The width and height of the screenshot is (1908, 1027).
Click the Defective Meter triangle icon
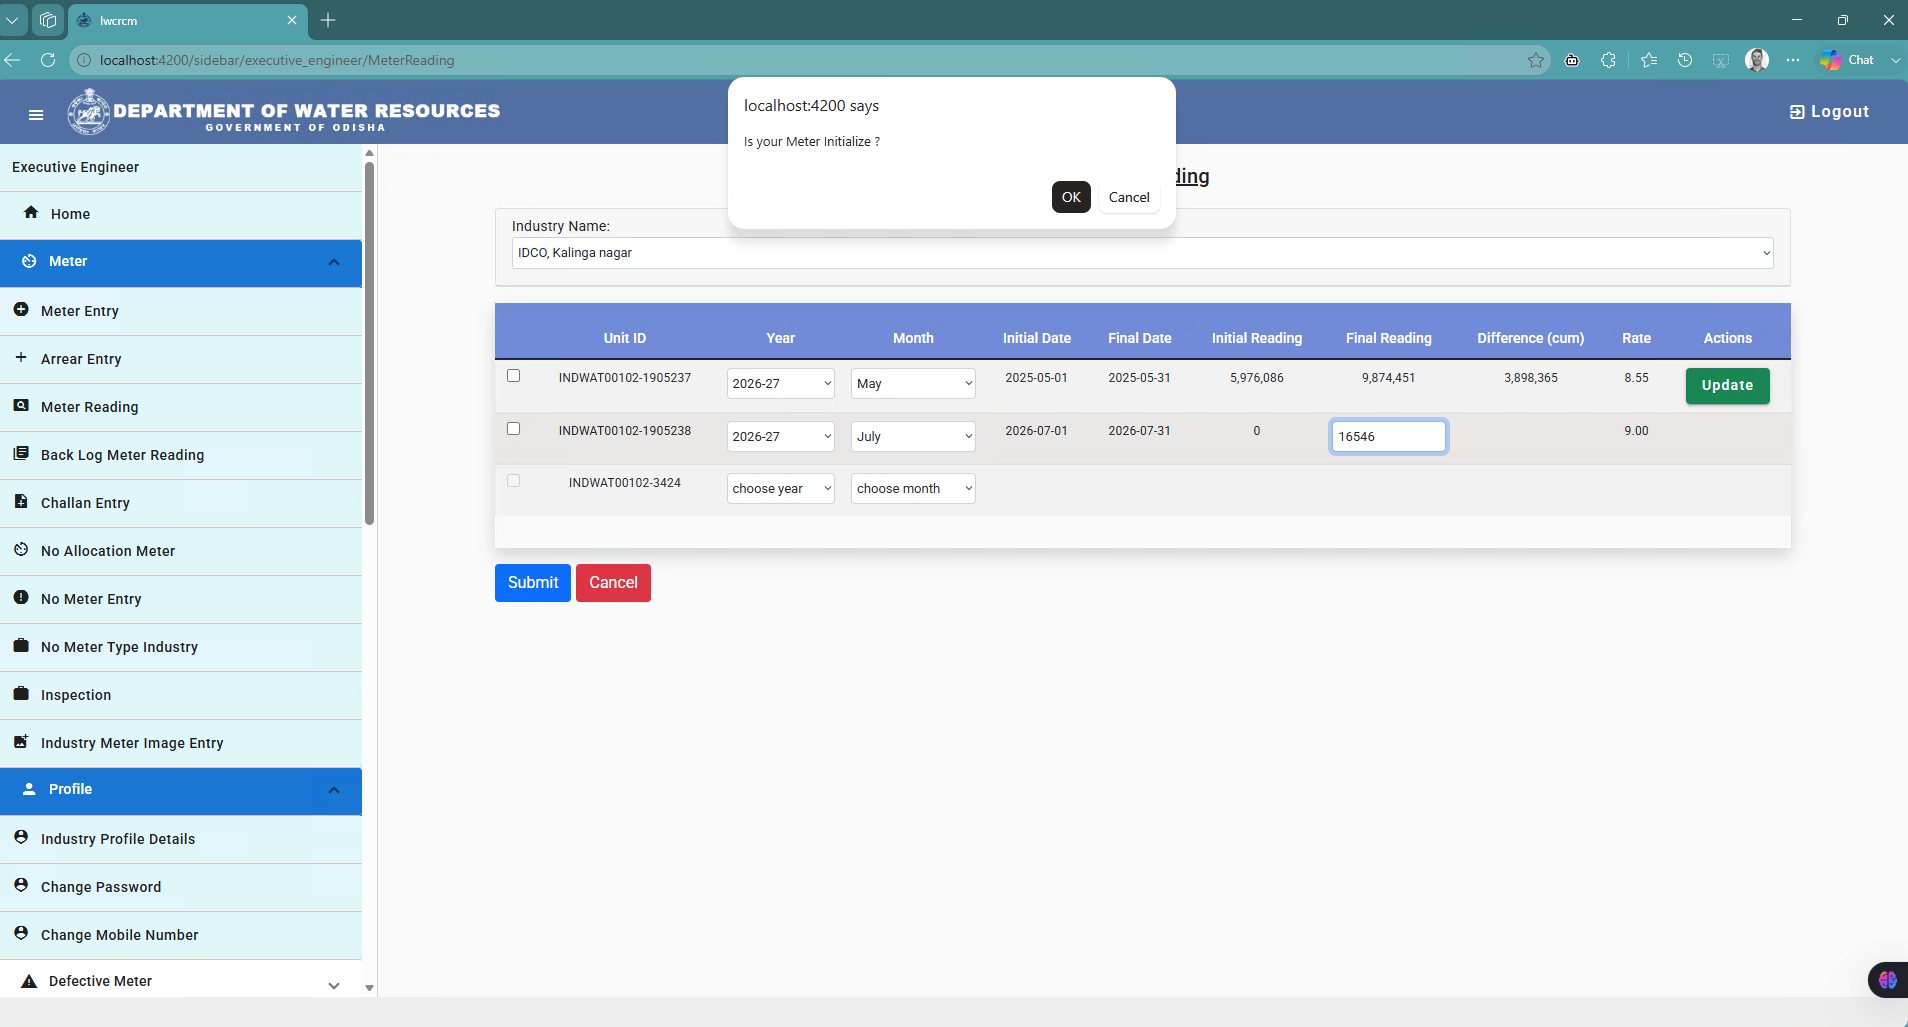[x=29, y=981]
